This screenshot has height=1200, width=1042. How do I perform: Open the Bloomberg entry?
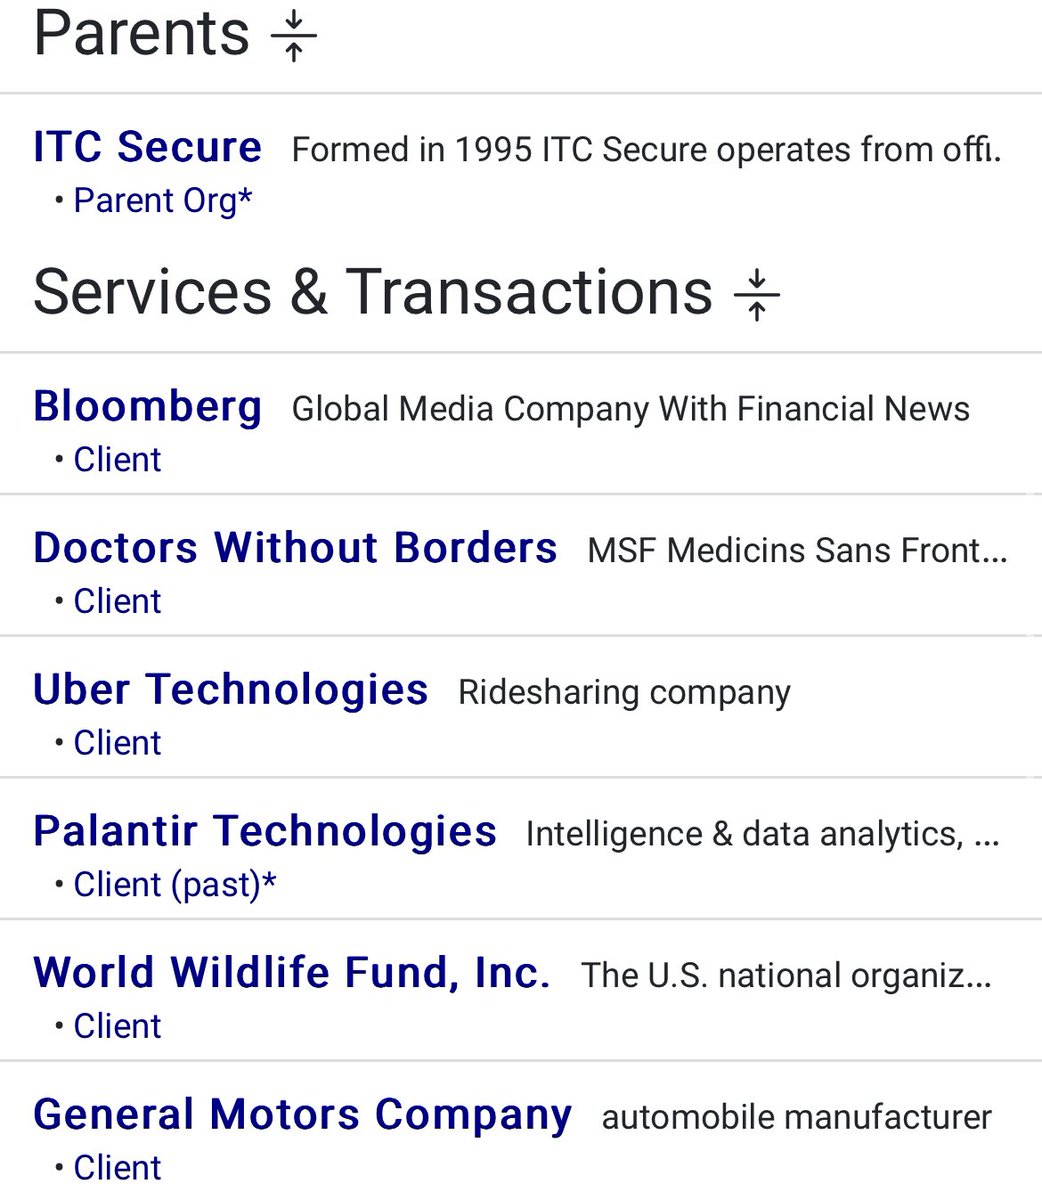point(148,407)
